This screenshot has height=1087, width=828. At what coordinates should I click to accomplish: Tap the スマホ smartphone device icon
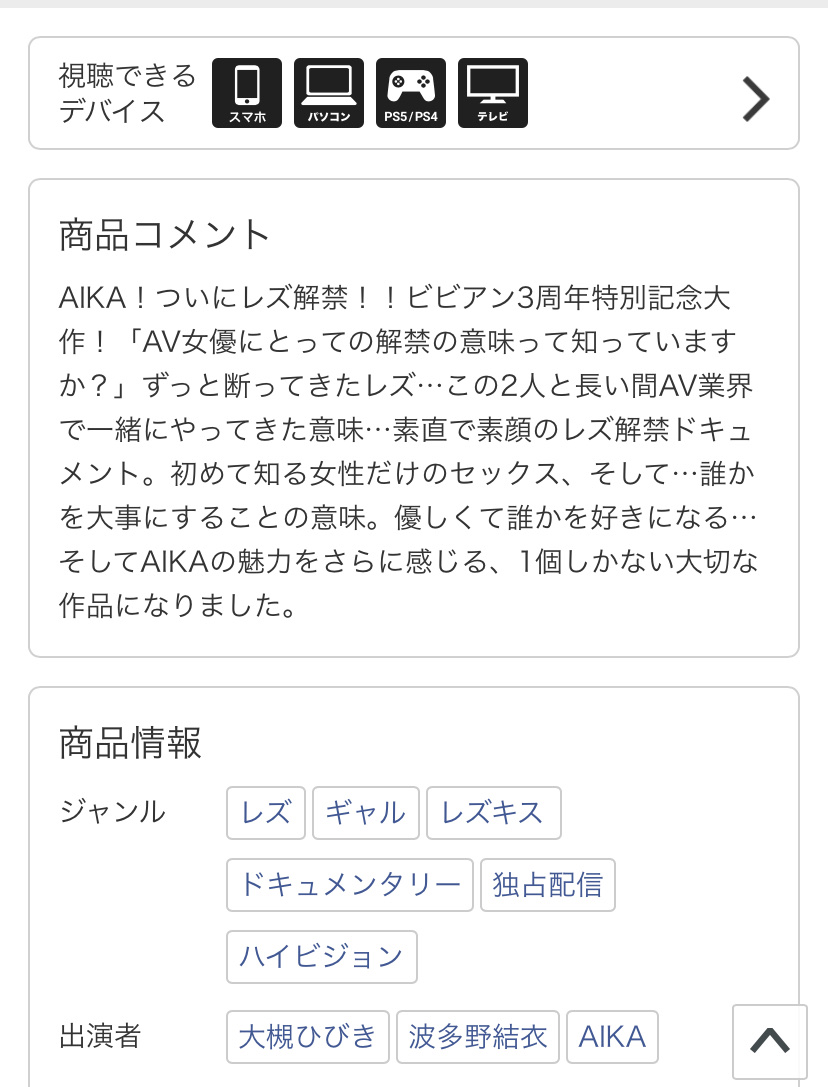click(x=247, y=93)
